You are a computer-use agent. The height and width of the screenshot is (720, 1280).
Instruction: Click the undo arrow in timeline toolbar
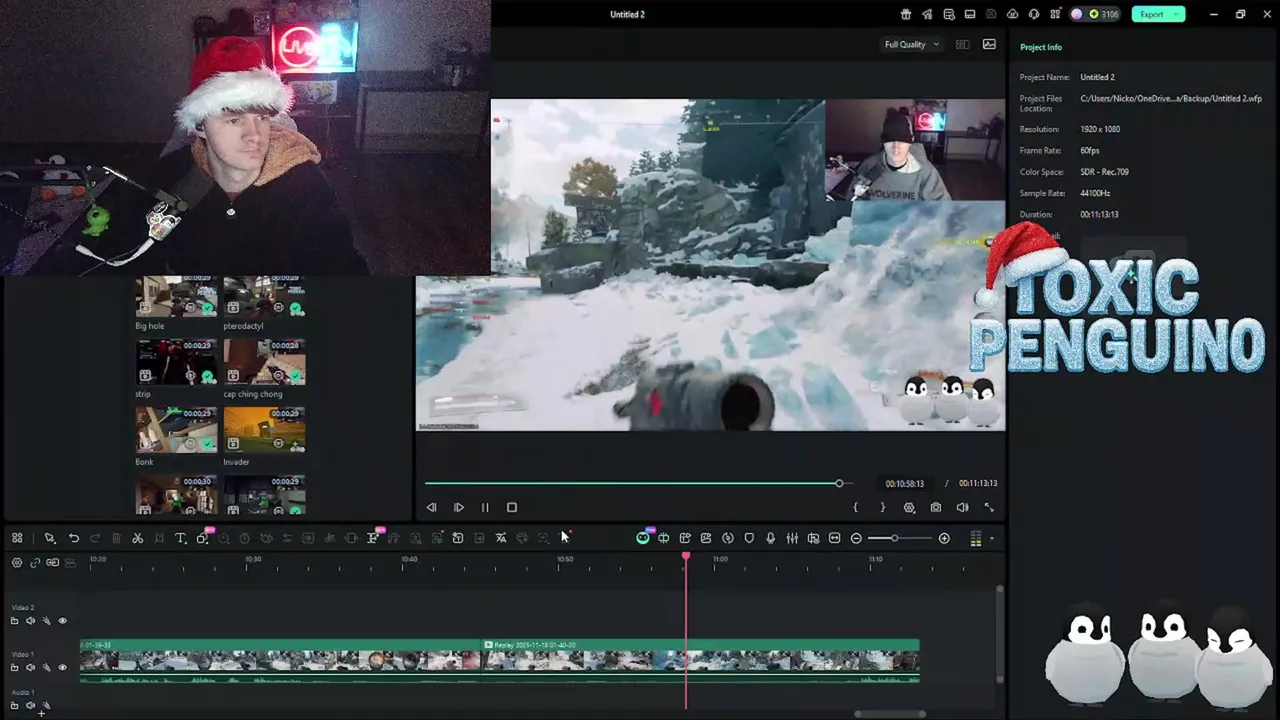(x=73, y=538)
